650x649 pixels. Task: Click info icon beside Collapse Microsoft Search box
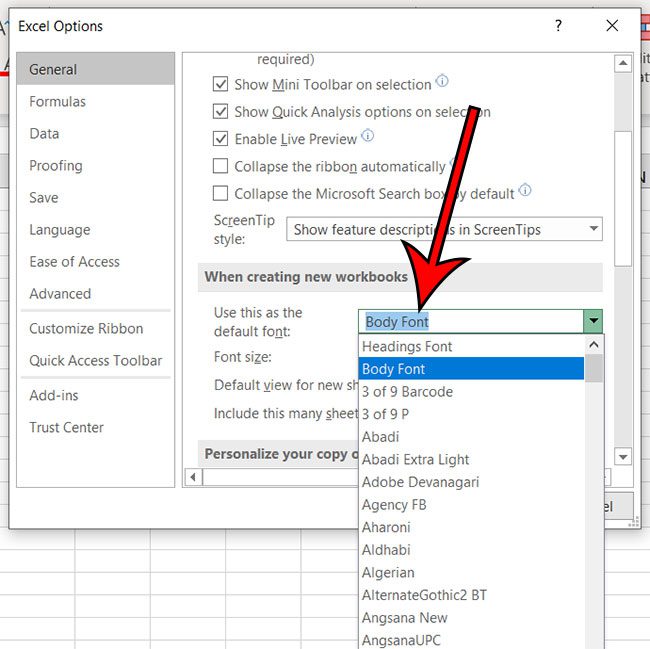point(525,191)
